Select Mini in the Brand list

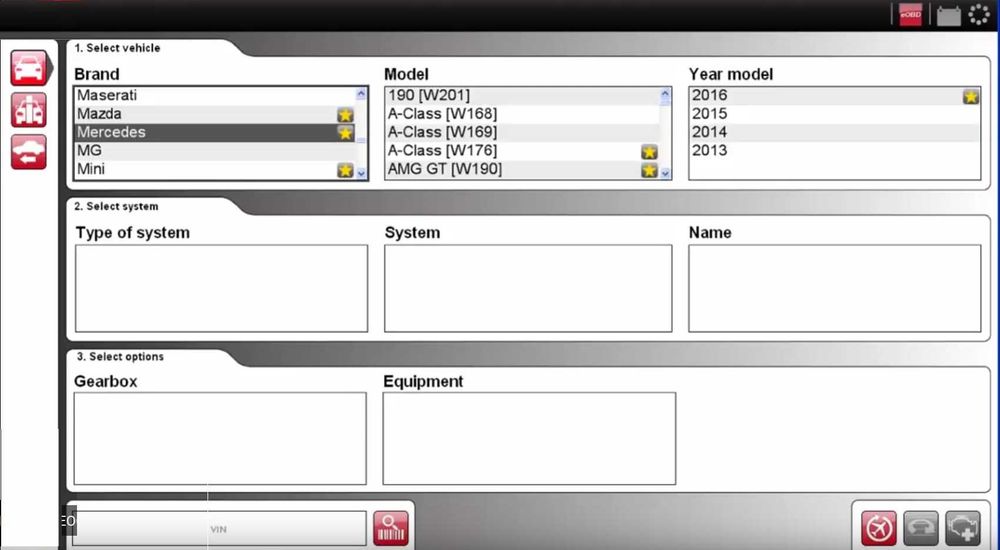pyautogui.click(x=215, y=170)
